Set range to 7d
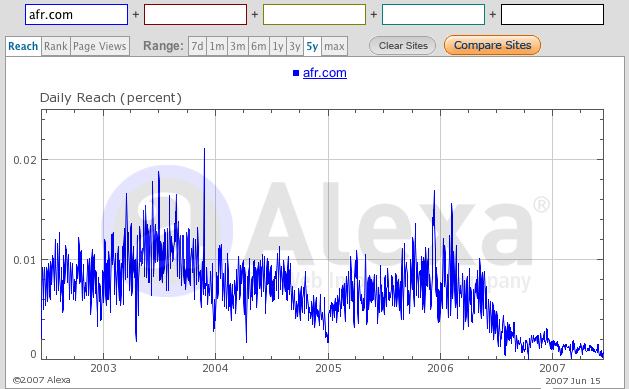 (197, 47)
